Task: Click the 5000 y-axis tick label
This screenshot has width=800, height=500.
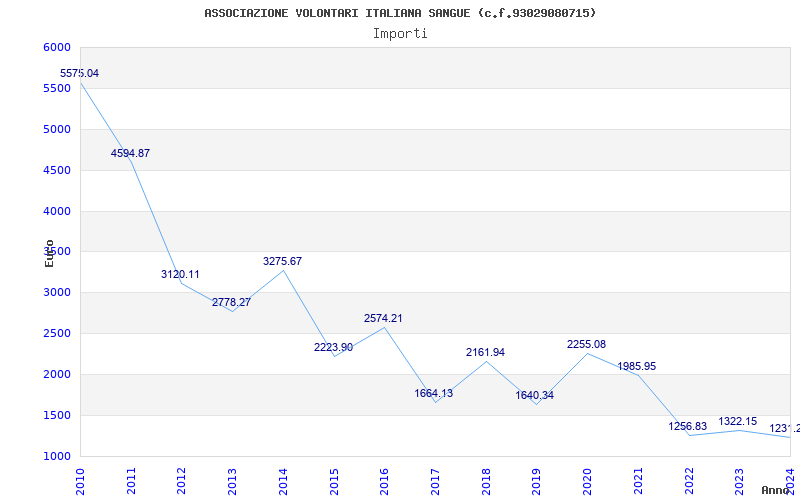Action: point(56,129)
